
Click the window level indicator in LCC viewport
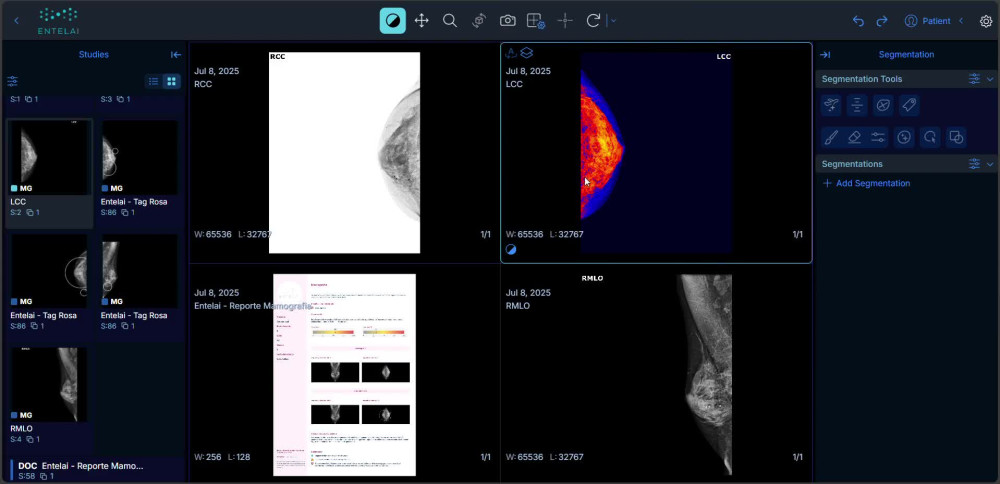[x=511, y=249]
